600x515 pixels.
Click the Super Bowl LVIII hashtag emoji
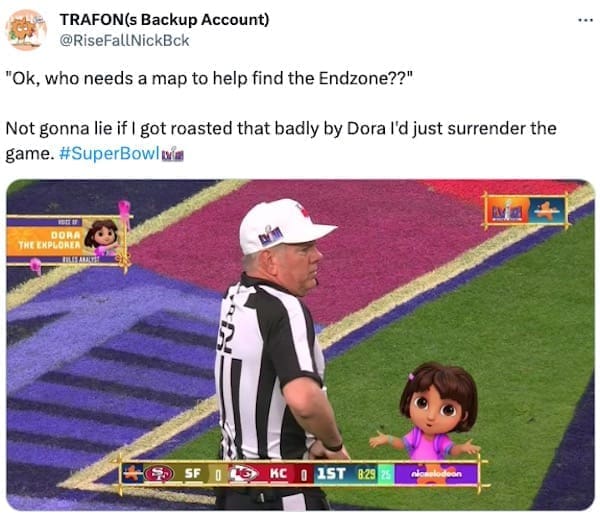pyautogui.click(x=173, y=154)
